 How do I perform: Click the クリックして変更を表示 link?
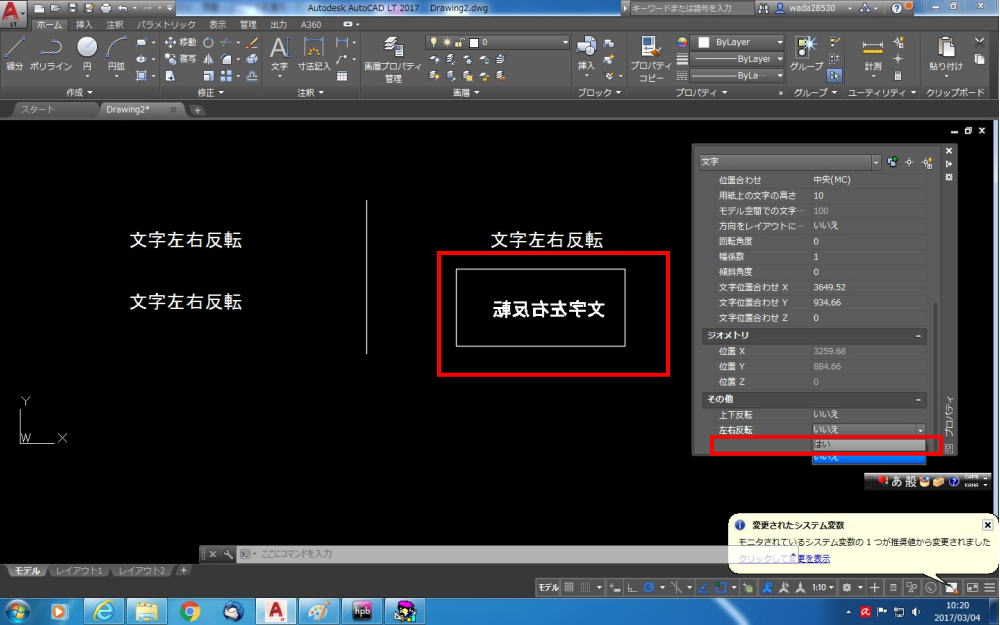point(784,559)
